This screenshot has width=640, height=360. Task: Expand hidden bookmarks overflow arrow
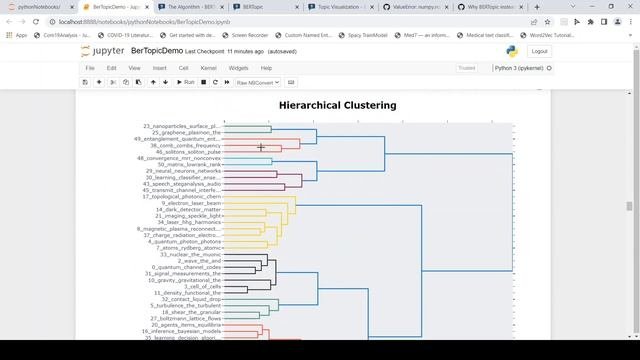pyautogui.click(x=630, y=36)
